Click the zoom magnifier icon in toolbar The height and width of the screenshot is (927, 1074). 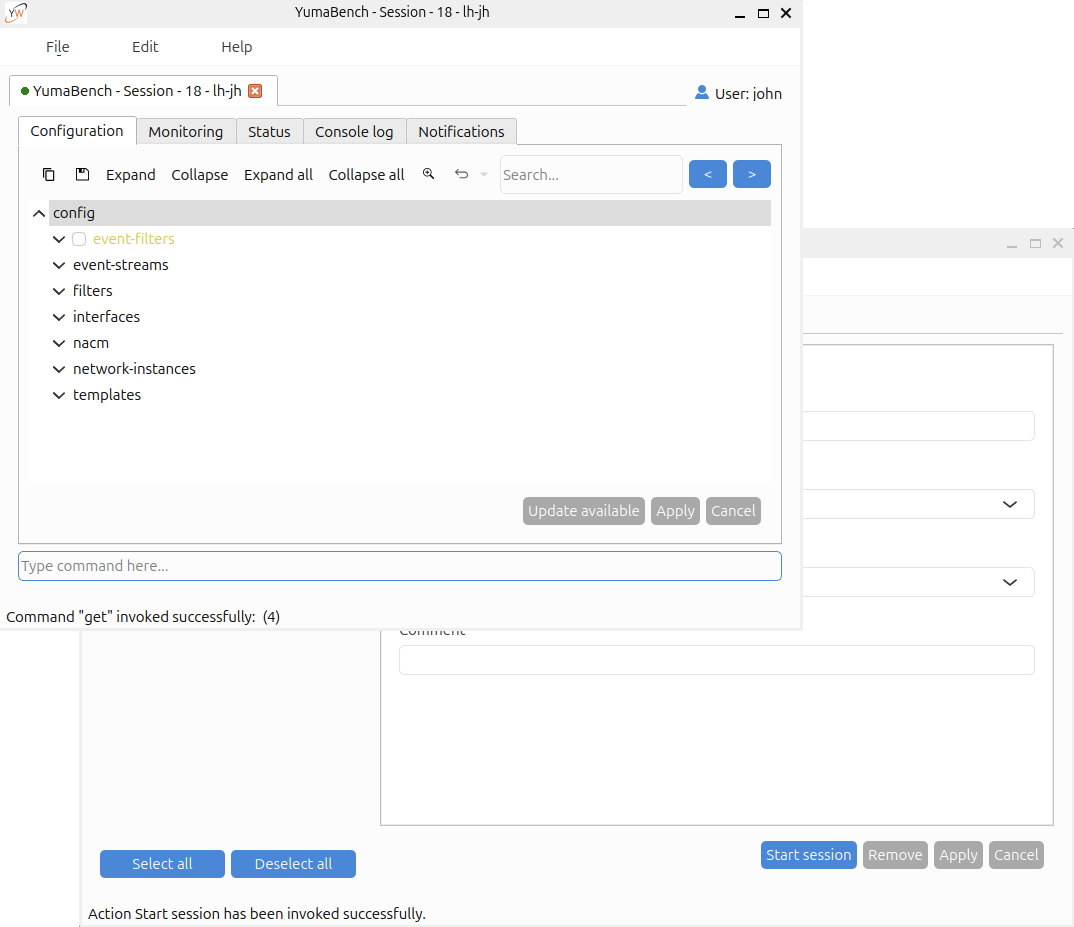click(x=428, y=174)
